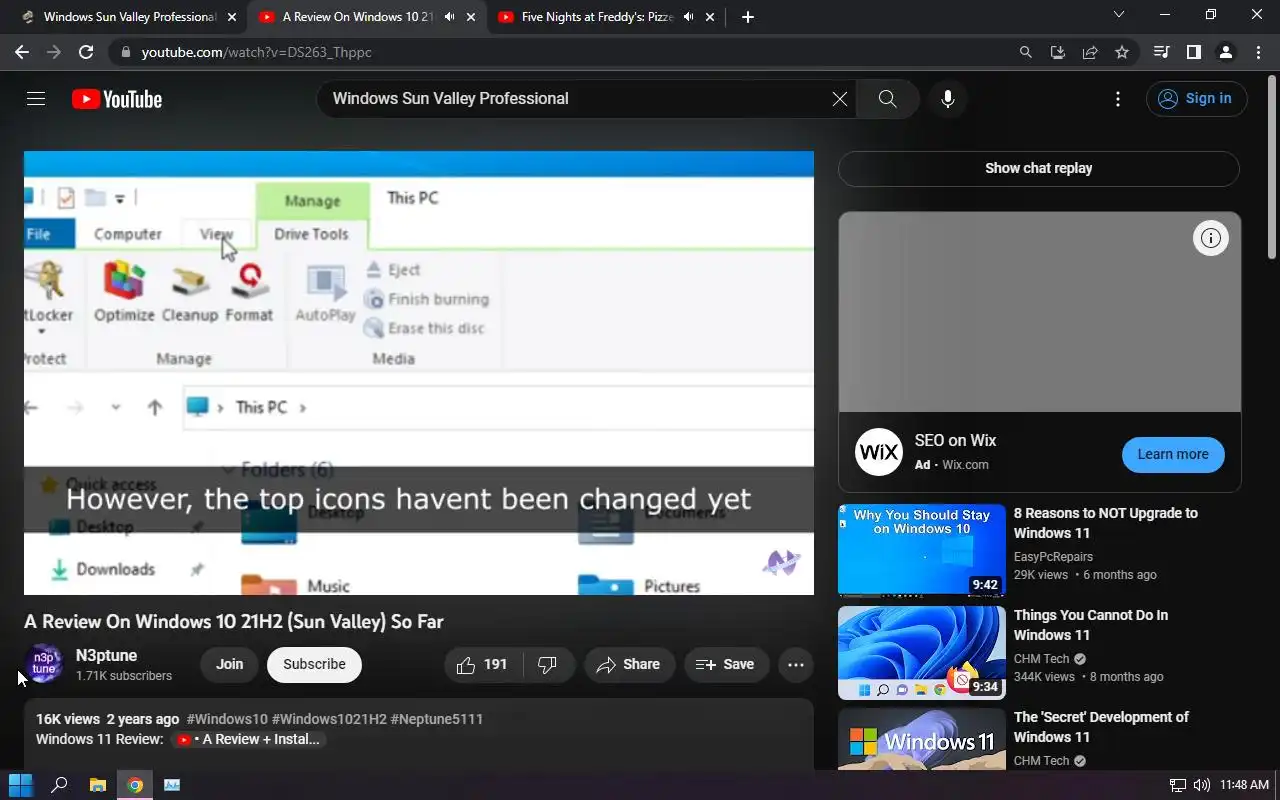1280x800 pixels.
Task: Open the zoom magnifier in address bar
Action: click(1025, 52)
